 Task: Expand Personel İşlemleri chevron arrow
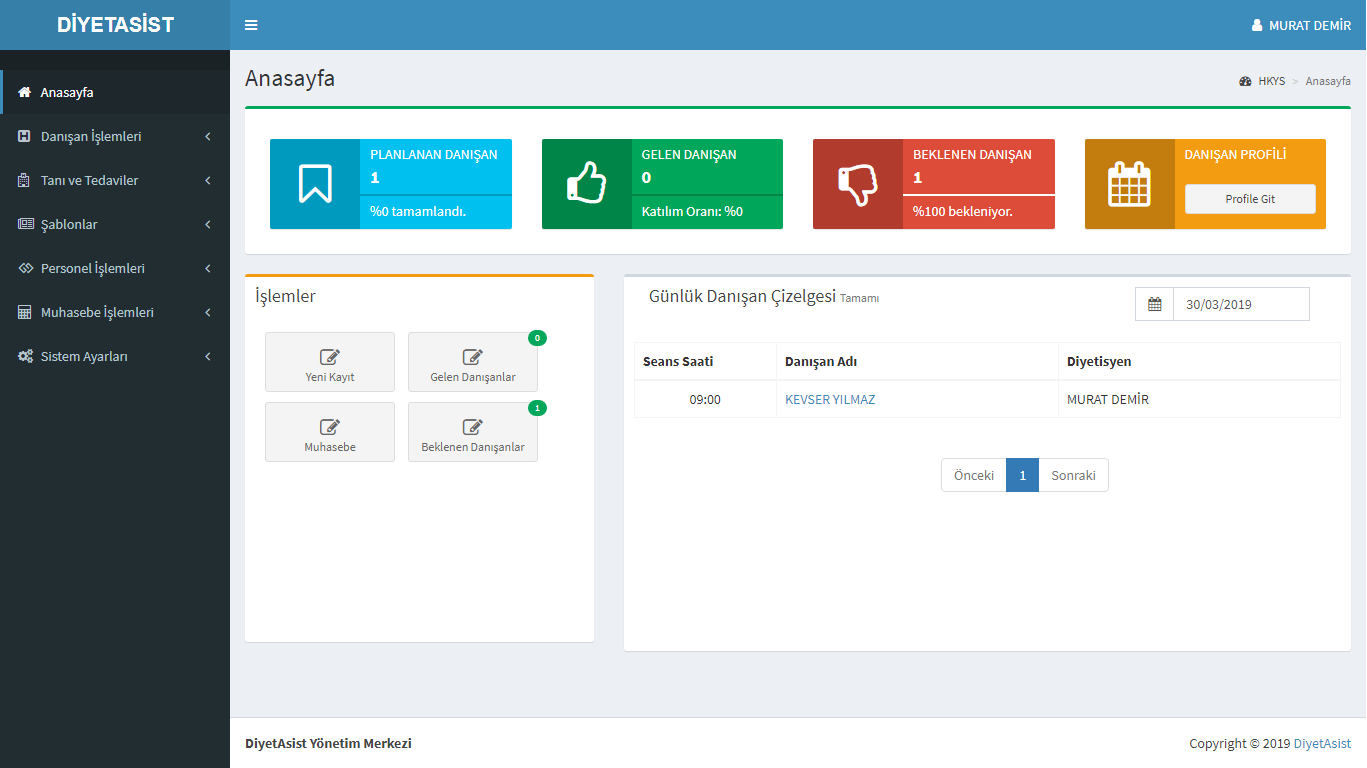click(207, 268)
